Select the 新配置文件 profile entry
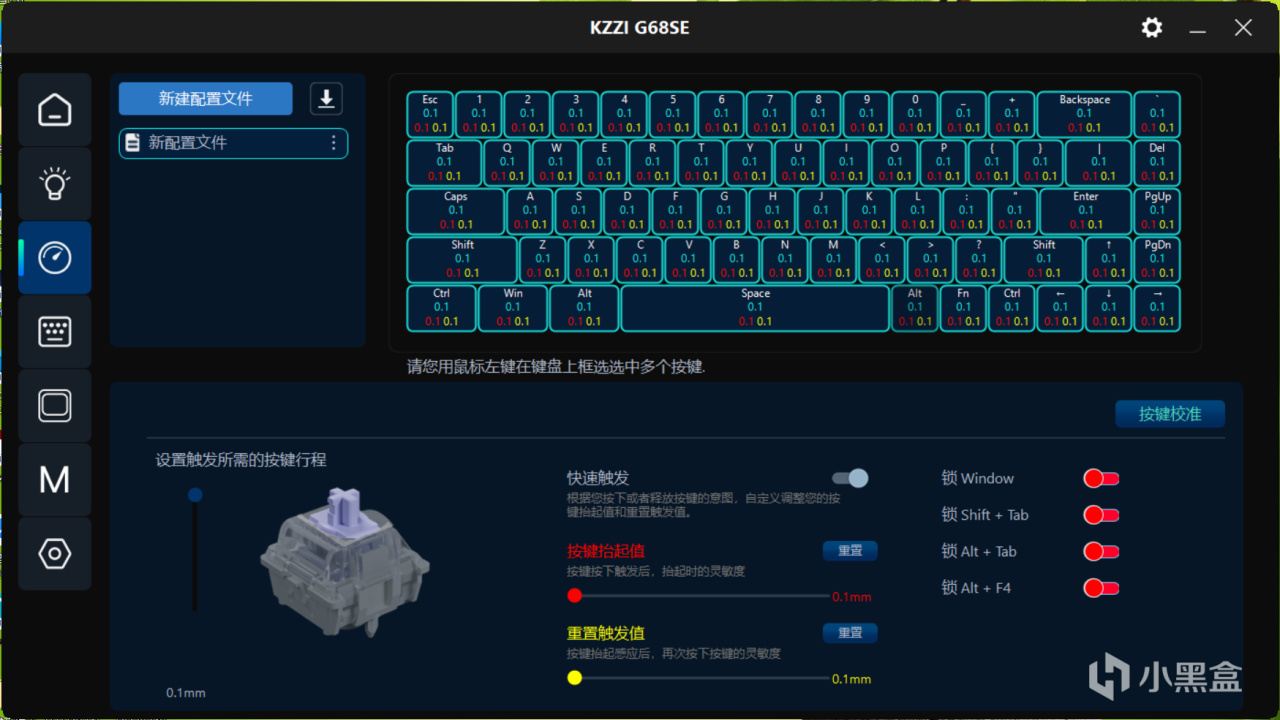The width and height of the screenshot is (1280, 720). click(x=233, y=143)
